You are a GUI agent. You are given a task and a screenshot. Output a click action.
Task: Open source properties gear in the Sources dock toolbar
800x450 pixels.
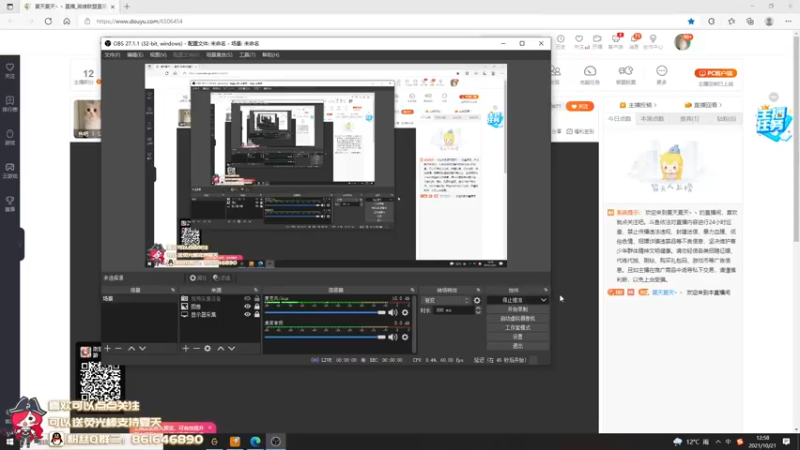point(208,348)
